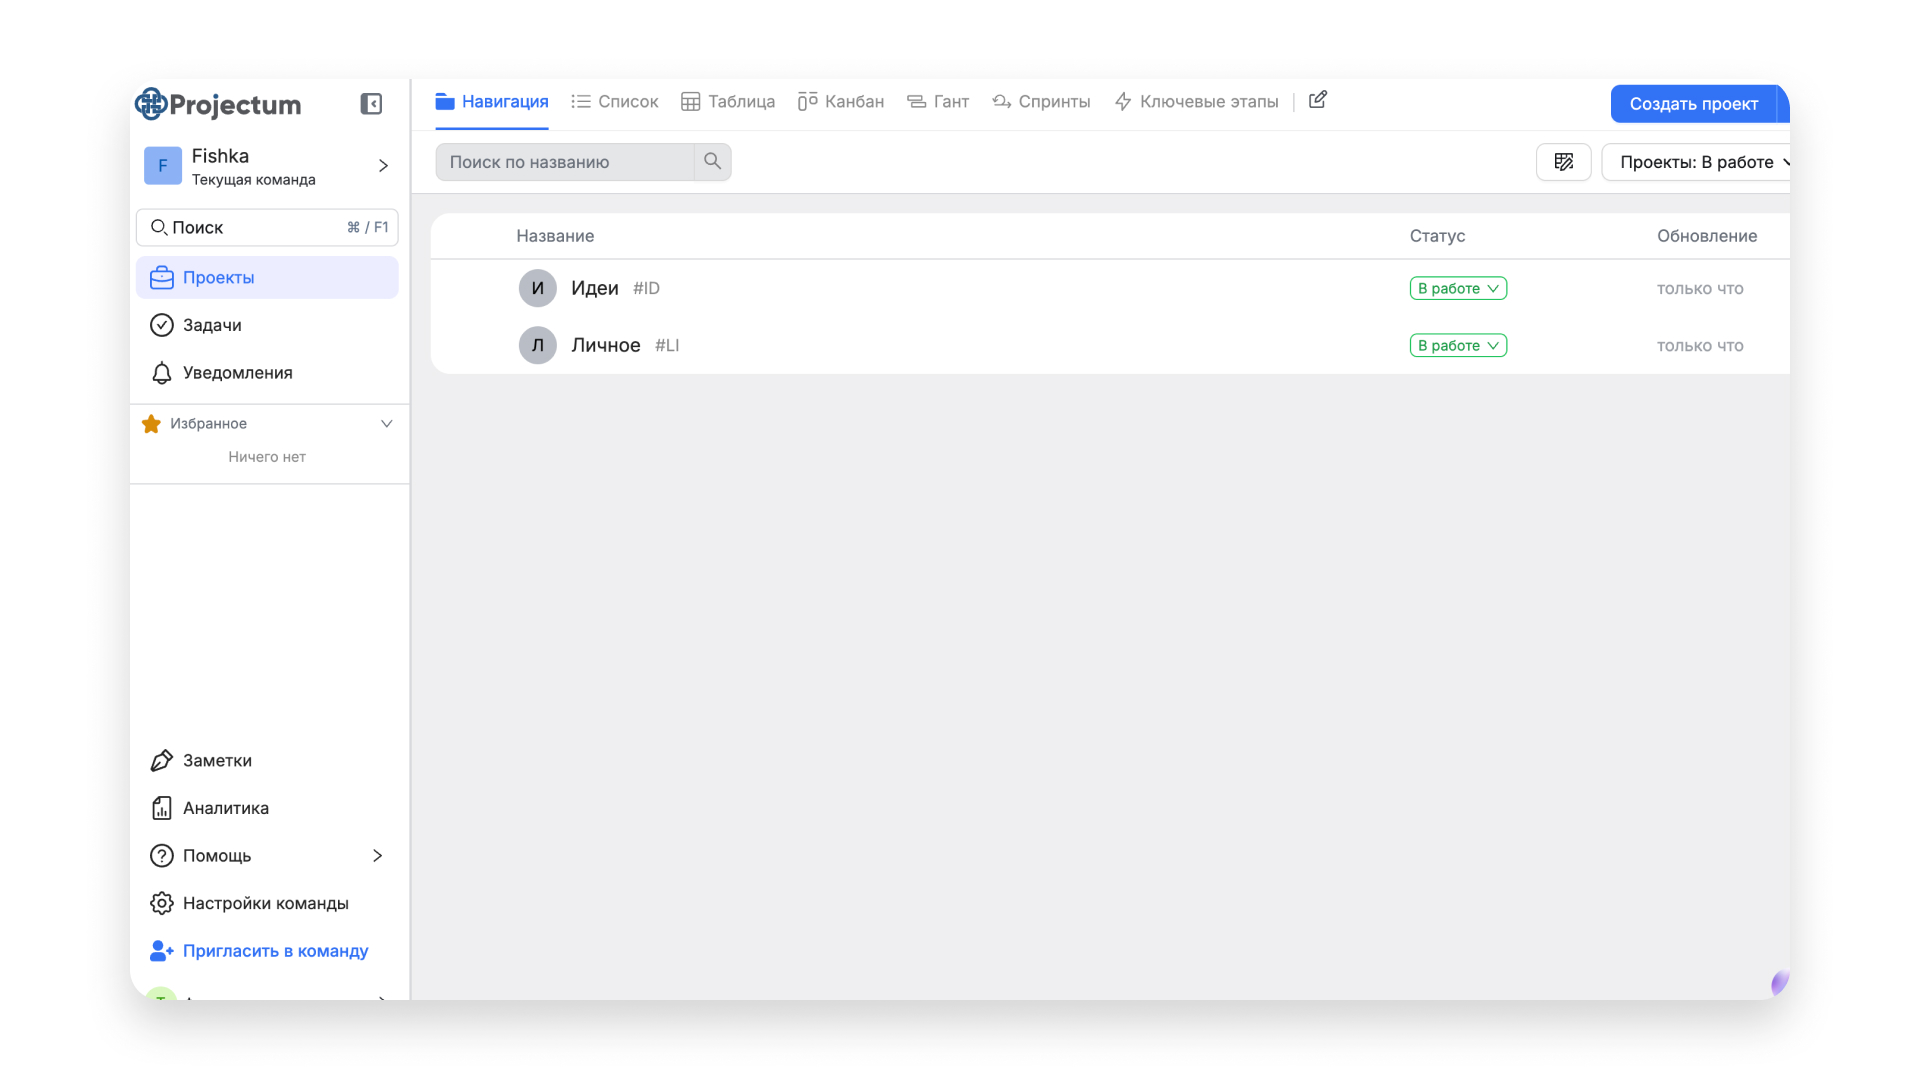Open status dropdown for Личное project

click(x=1457, y=345)
